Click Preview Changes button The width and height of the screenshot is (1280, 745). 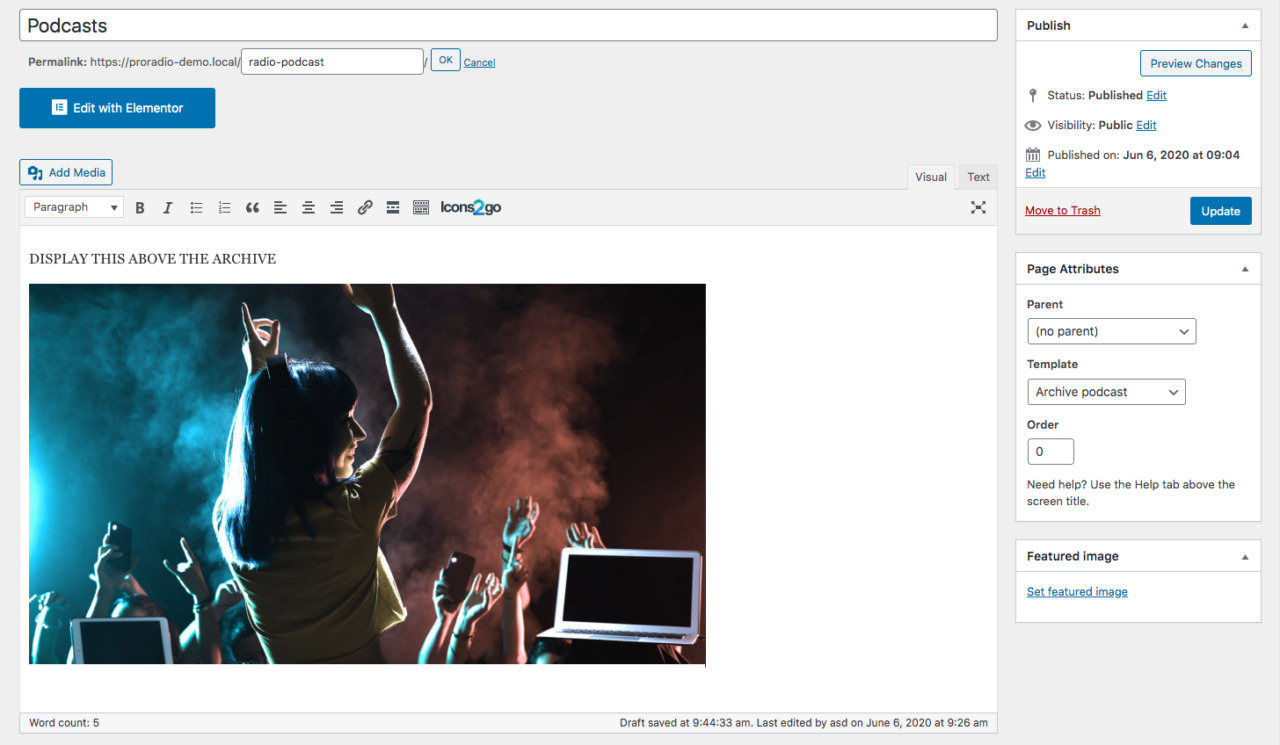tap(1196, 63)
